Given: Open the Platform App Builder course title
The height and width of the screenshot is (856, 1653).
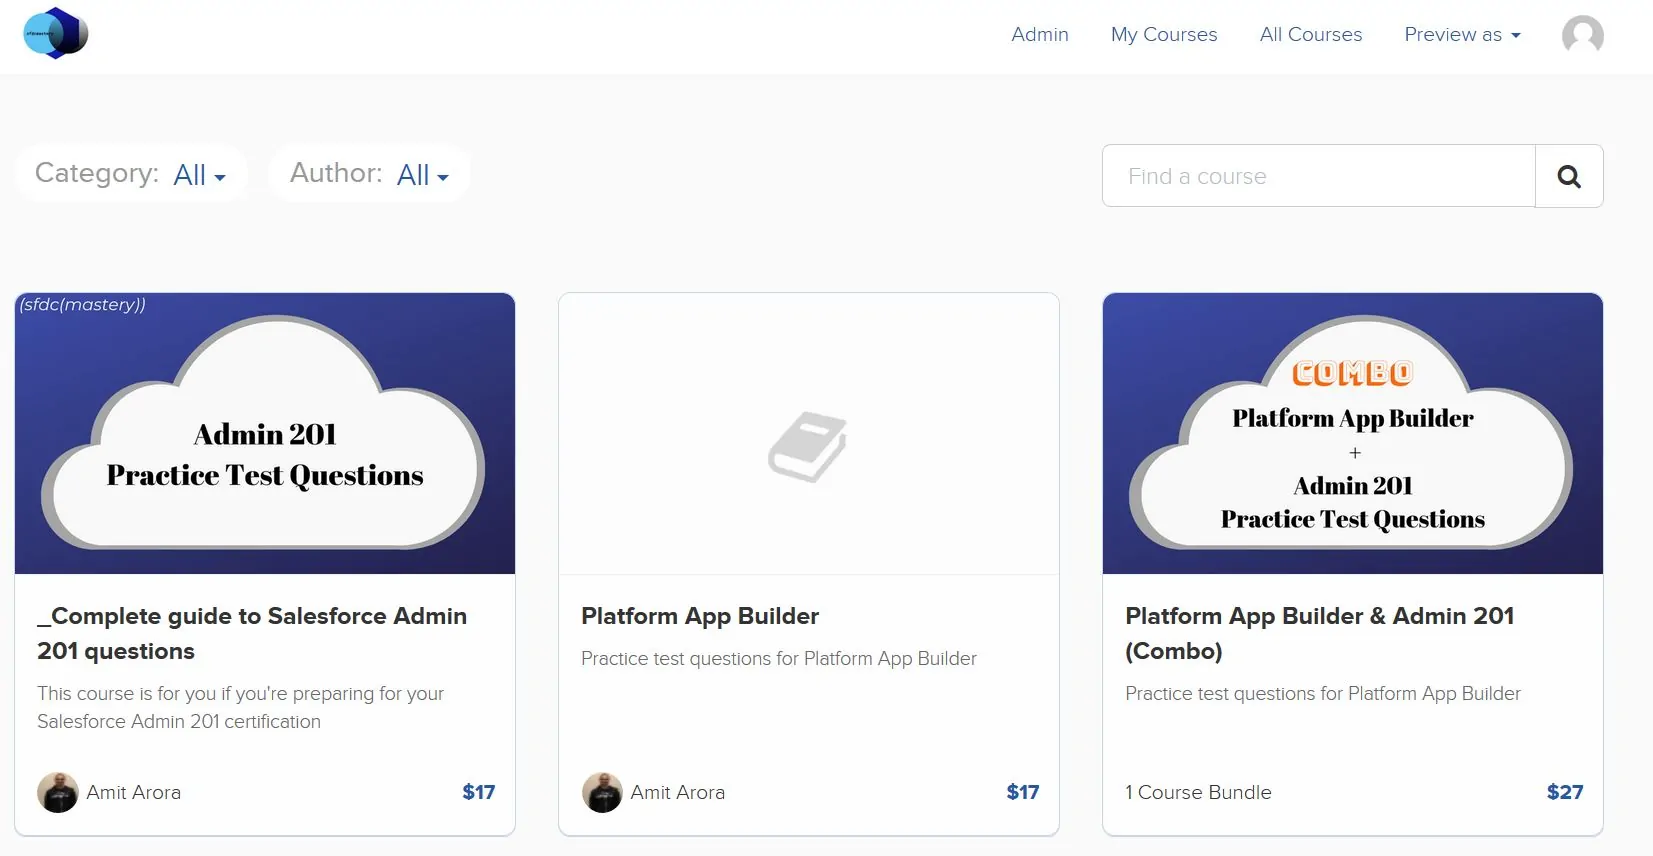Looking at the screenshot, I should tap(699, 616).
